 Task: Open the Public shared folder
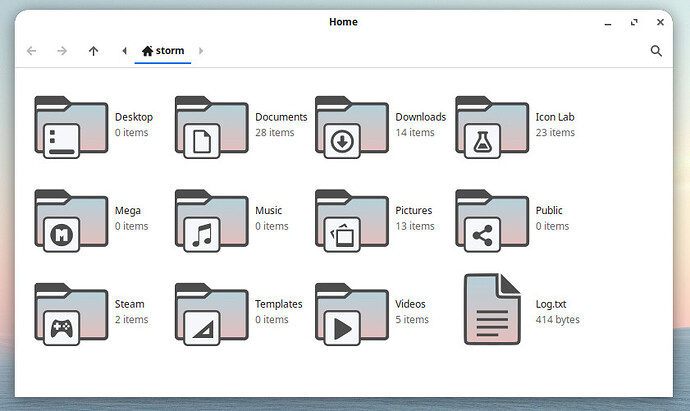pyautogui.click(x=491, y=219)
